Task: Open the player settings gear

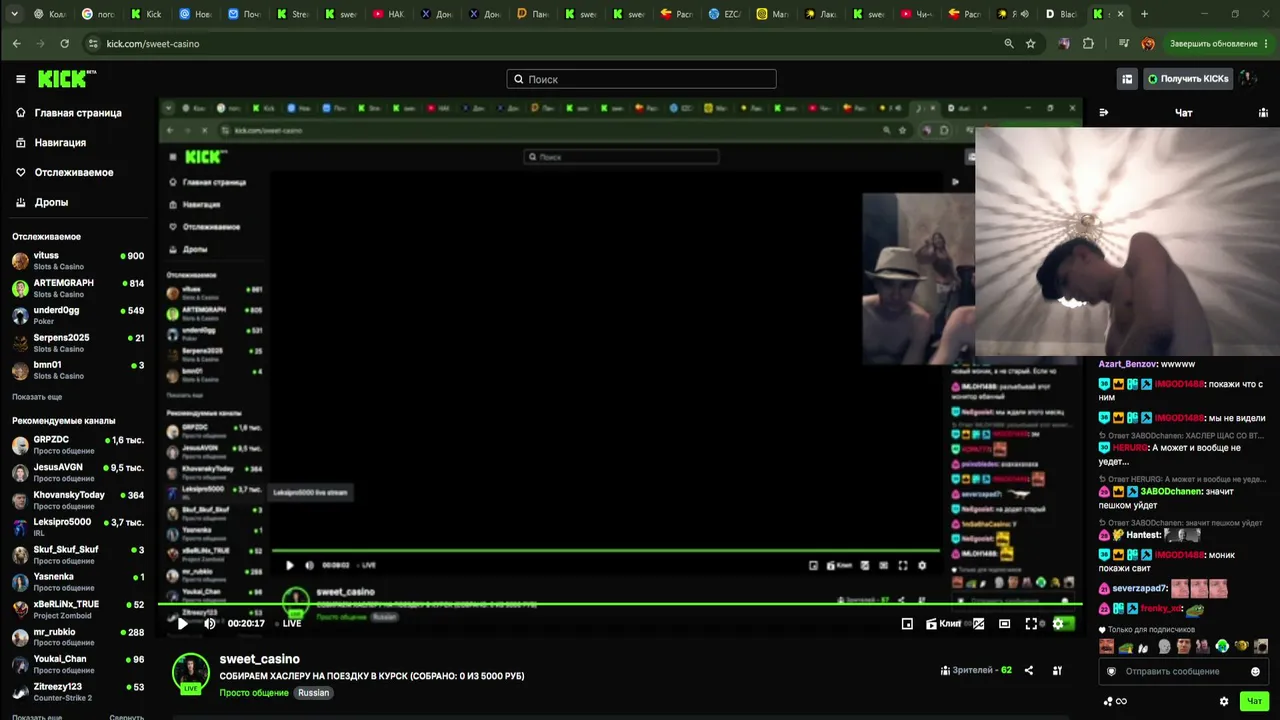Action: pos(1058,623)
